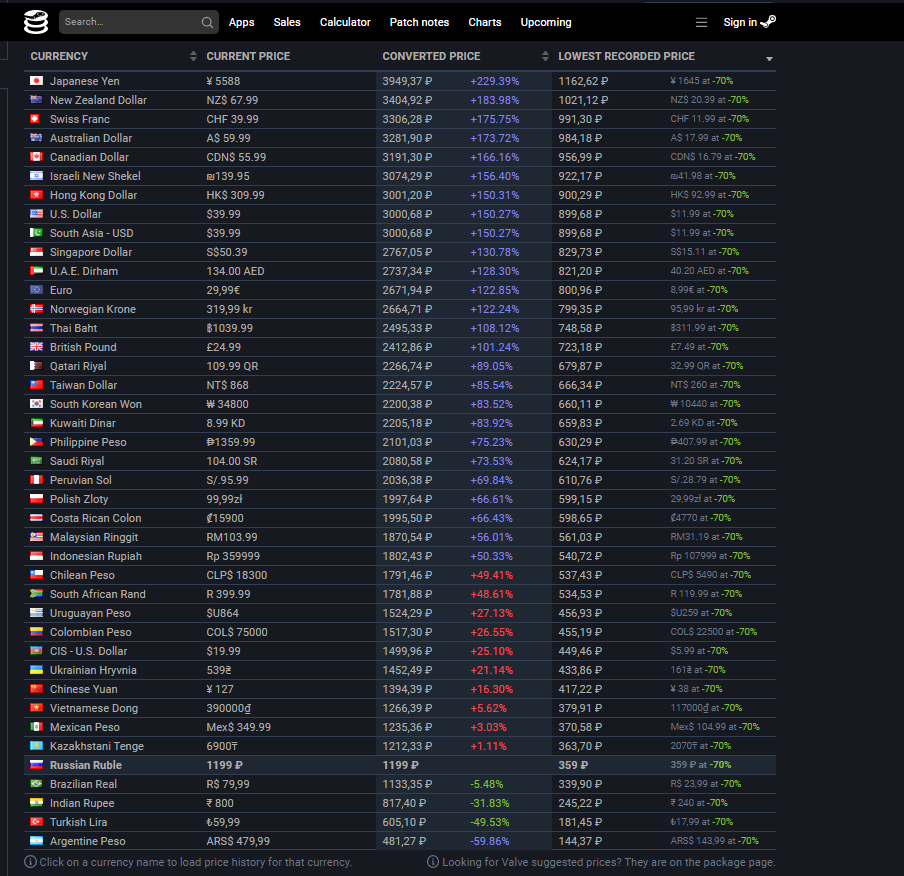Click the Ukrainian flag icon

(36, 670)
